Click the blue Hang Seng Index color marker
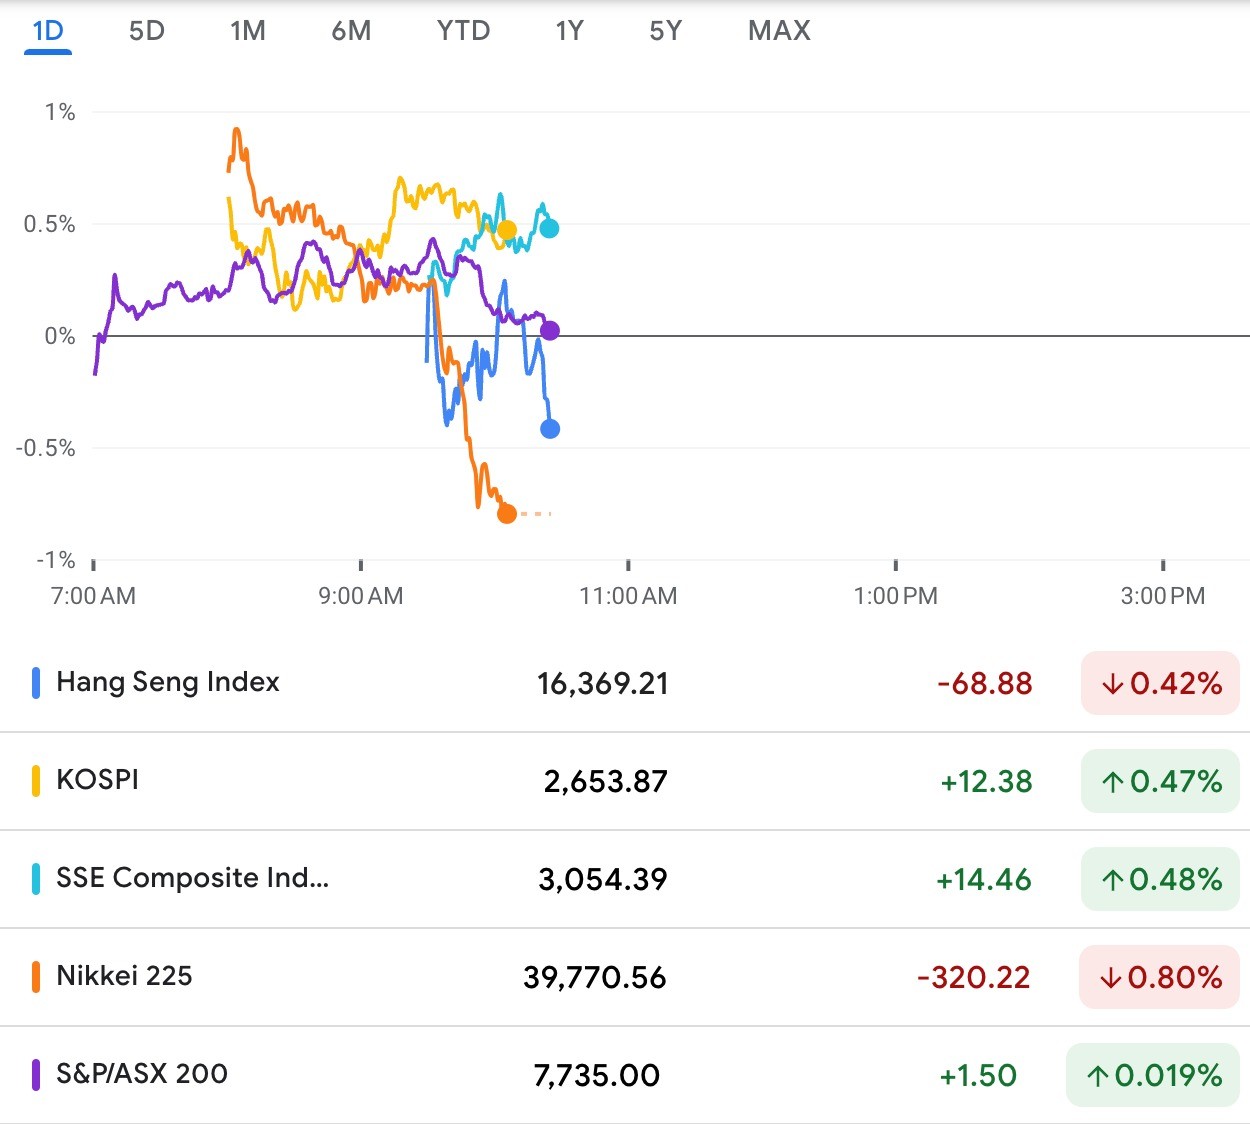The image size is (1250, 1124). [x=36, y=683]
